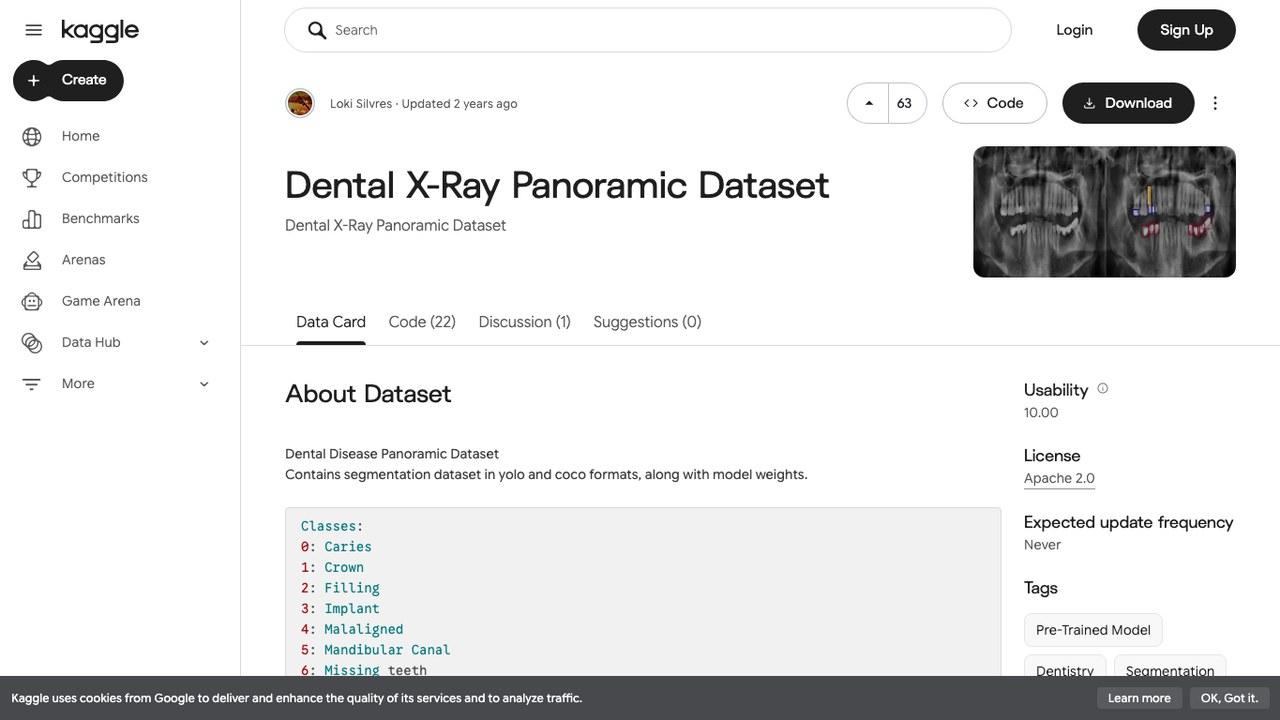
Task: Click the upvote count 63
Action: 905,103
